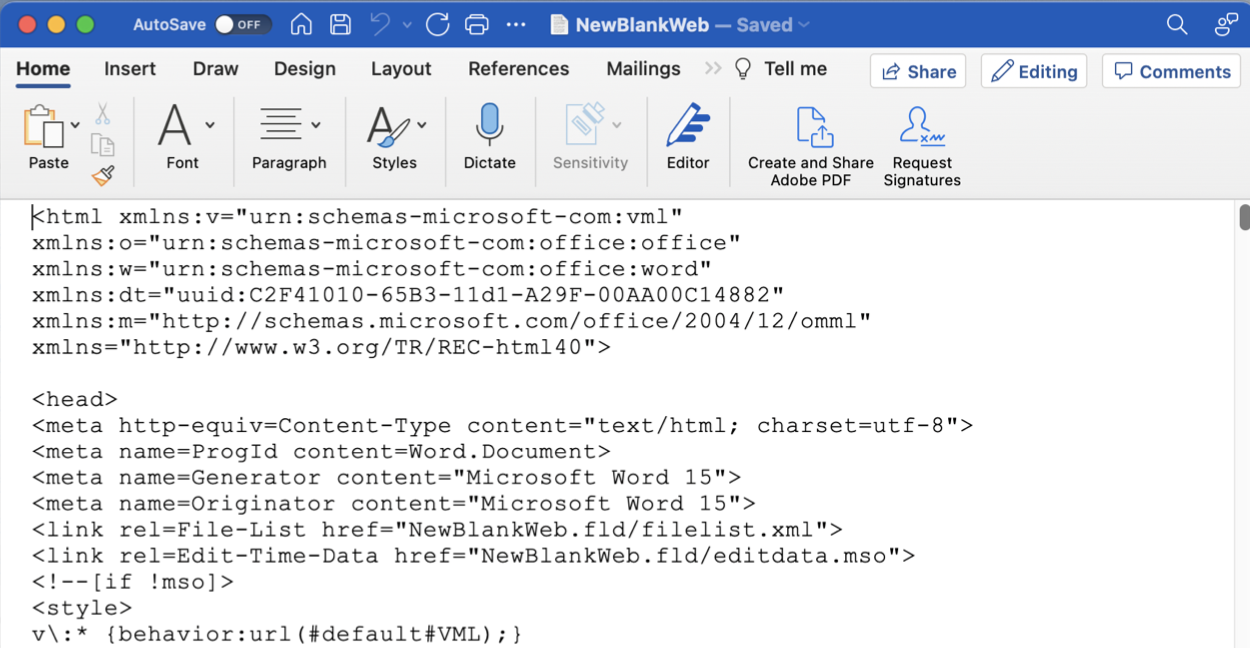The image size is (1250, 648).
Task: Click the Print icon in title bar
Action: [477, 25]
